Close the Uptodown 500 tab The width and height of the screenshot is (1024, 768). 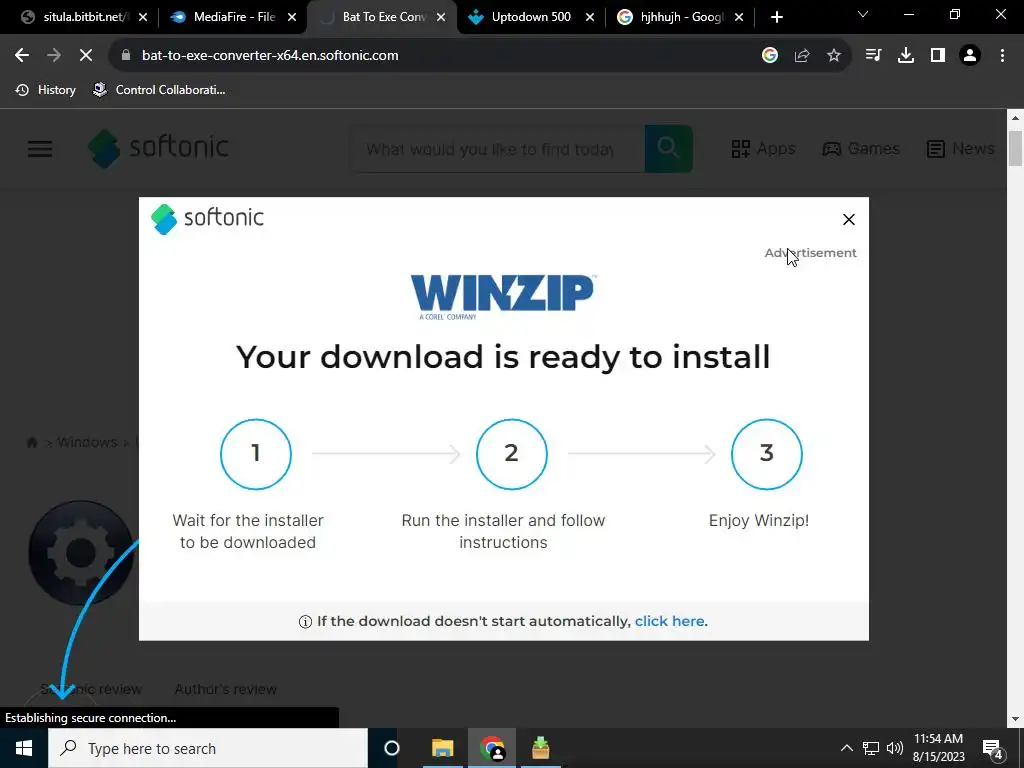click(x=590, y=18)
